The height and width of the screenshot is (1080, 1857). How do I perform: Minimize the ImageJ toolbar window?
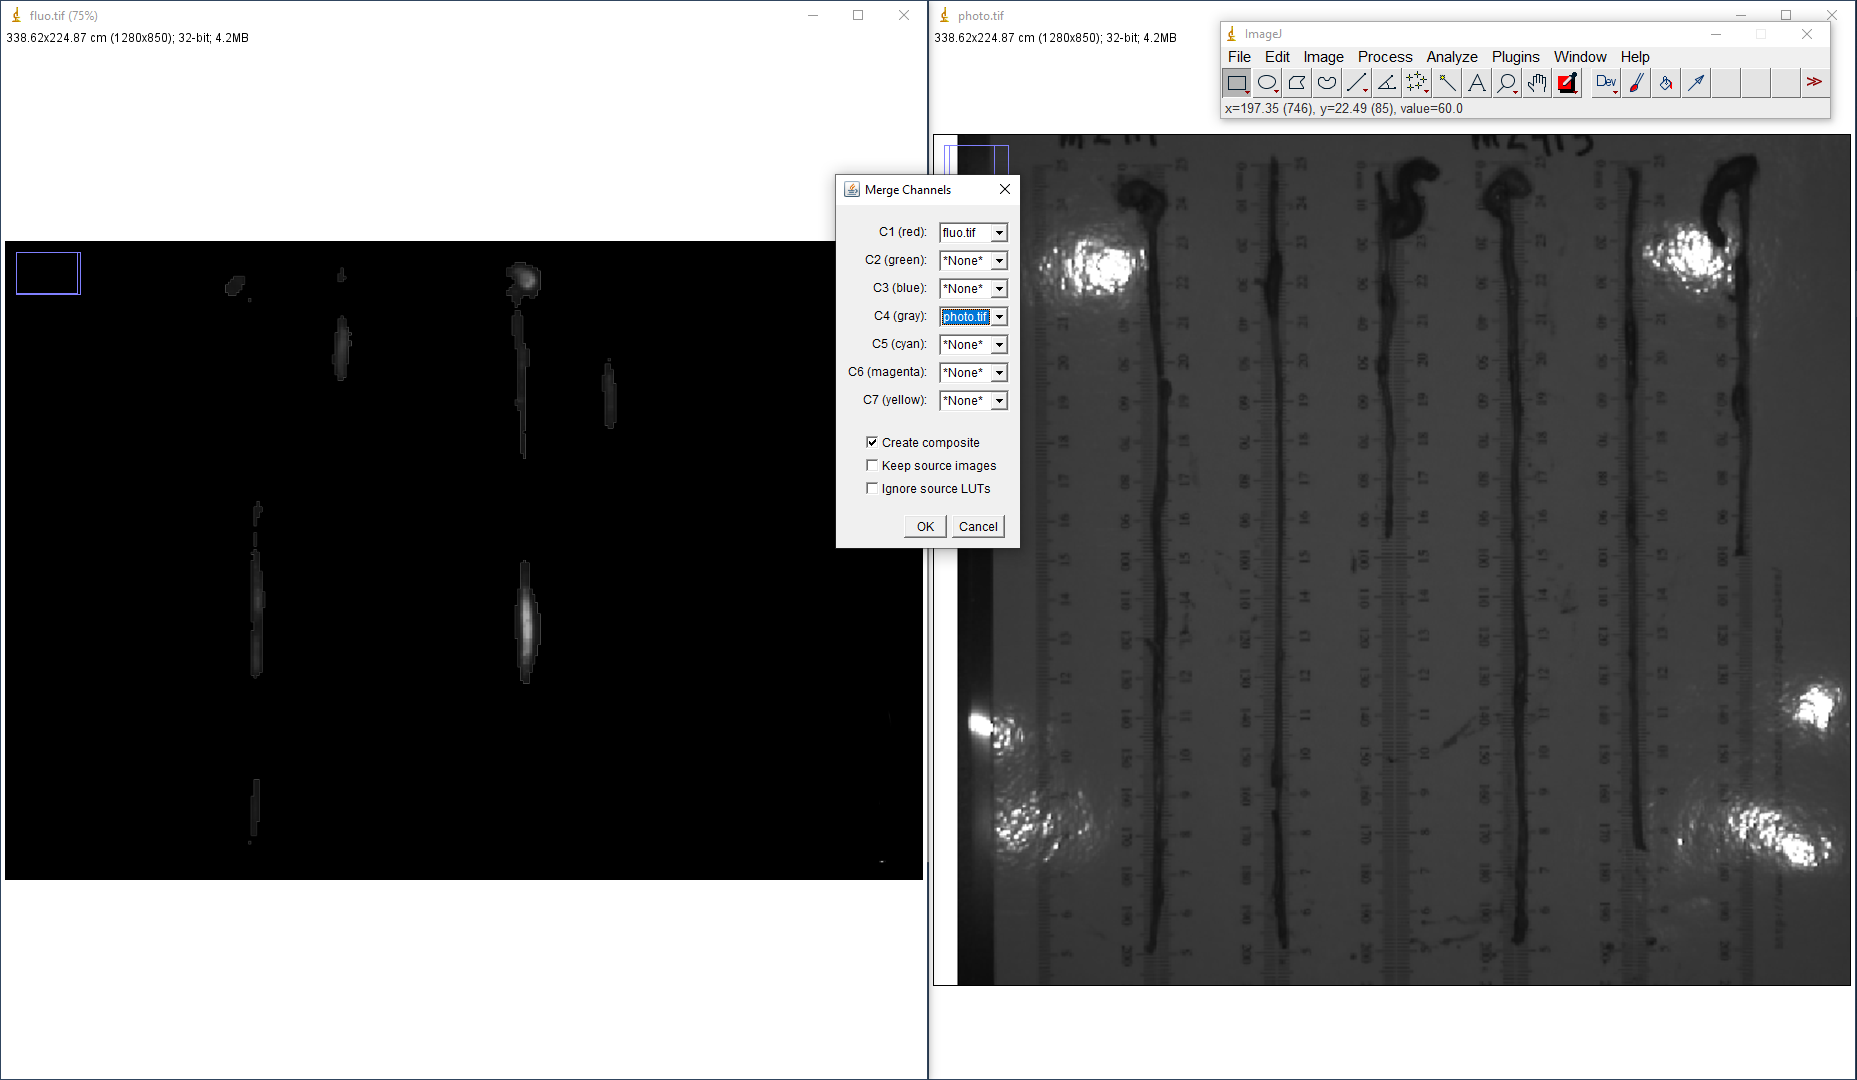[1716, 34]
